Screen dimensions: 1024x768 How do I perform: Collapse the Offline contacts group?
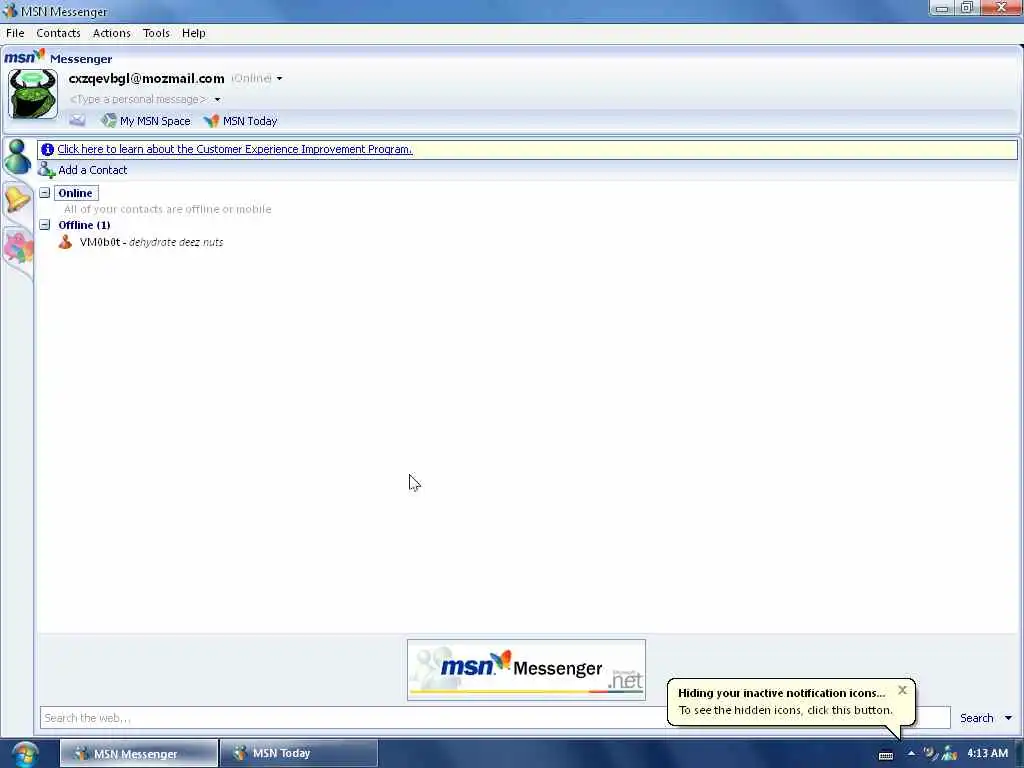[x=44, y=225]
